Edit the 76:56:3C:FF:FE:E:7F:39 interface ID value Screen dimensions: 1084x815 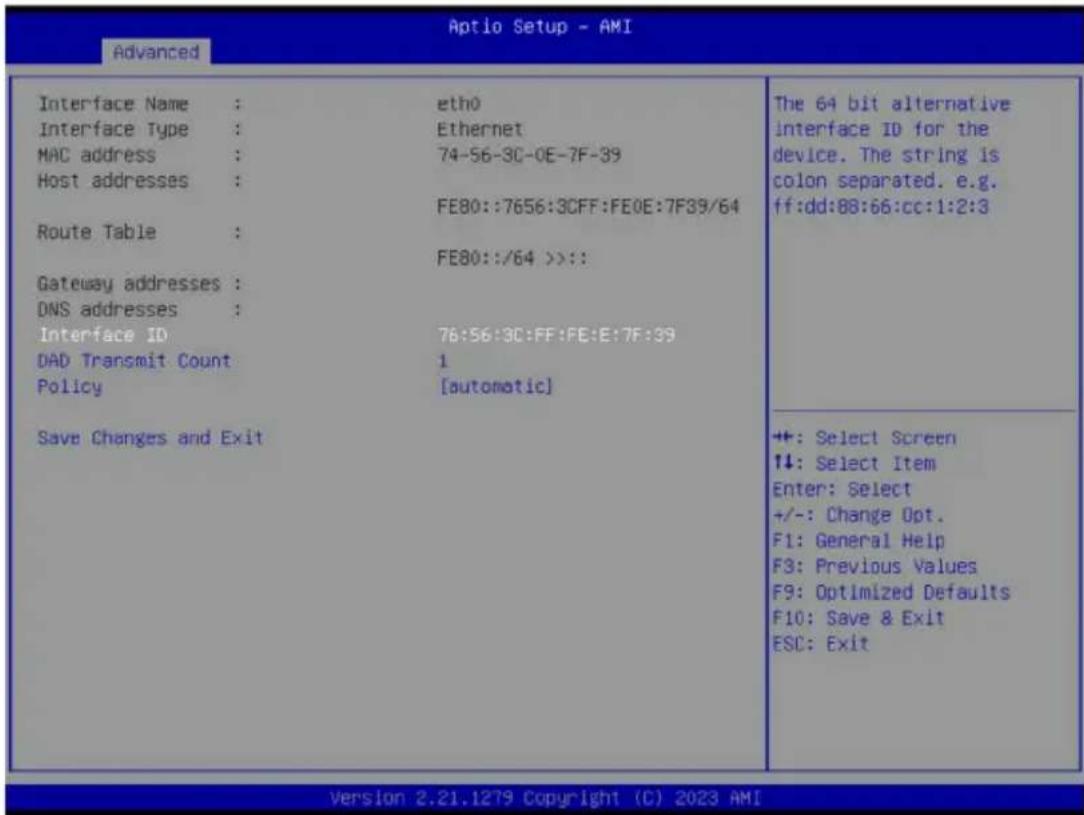click(557, 335)
